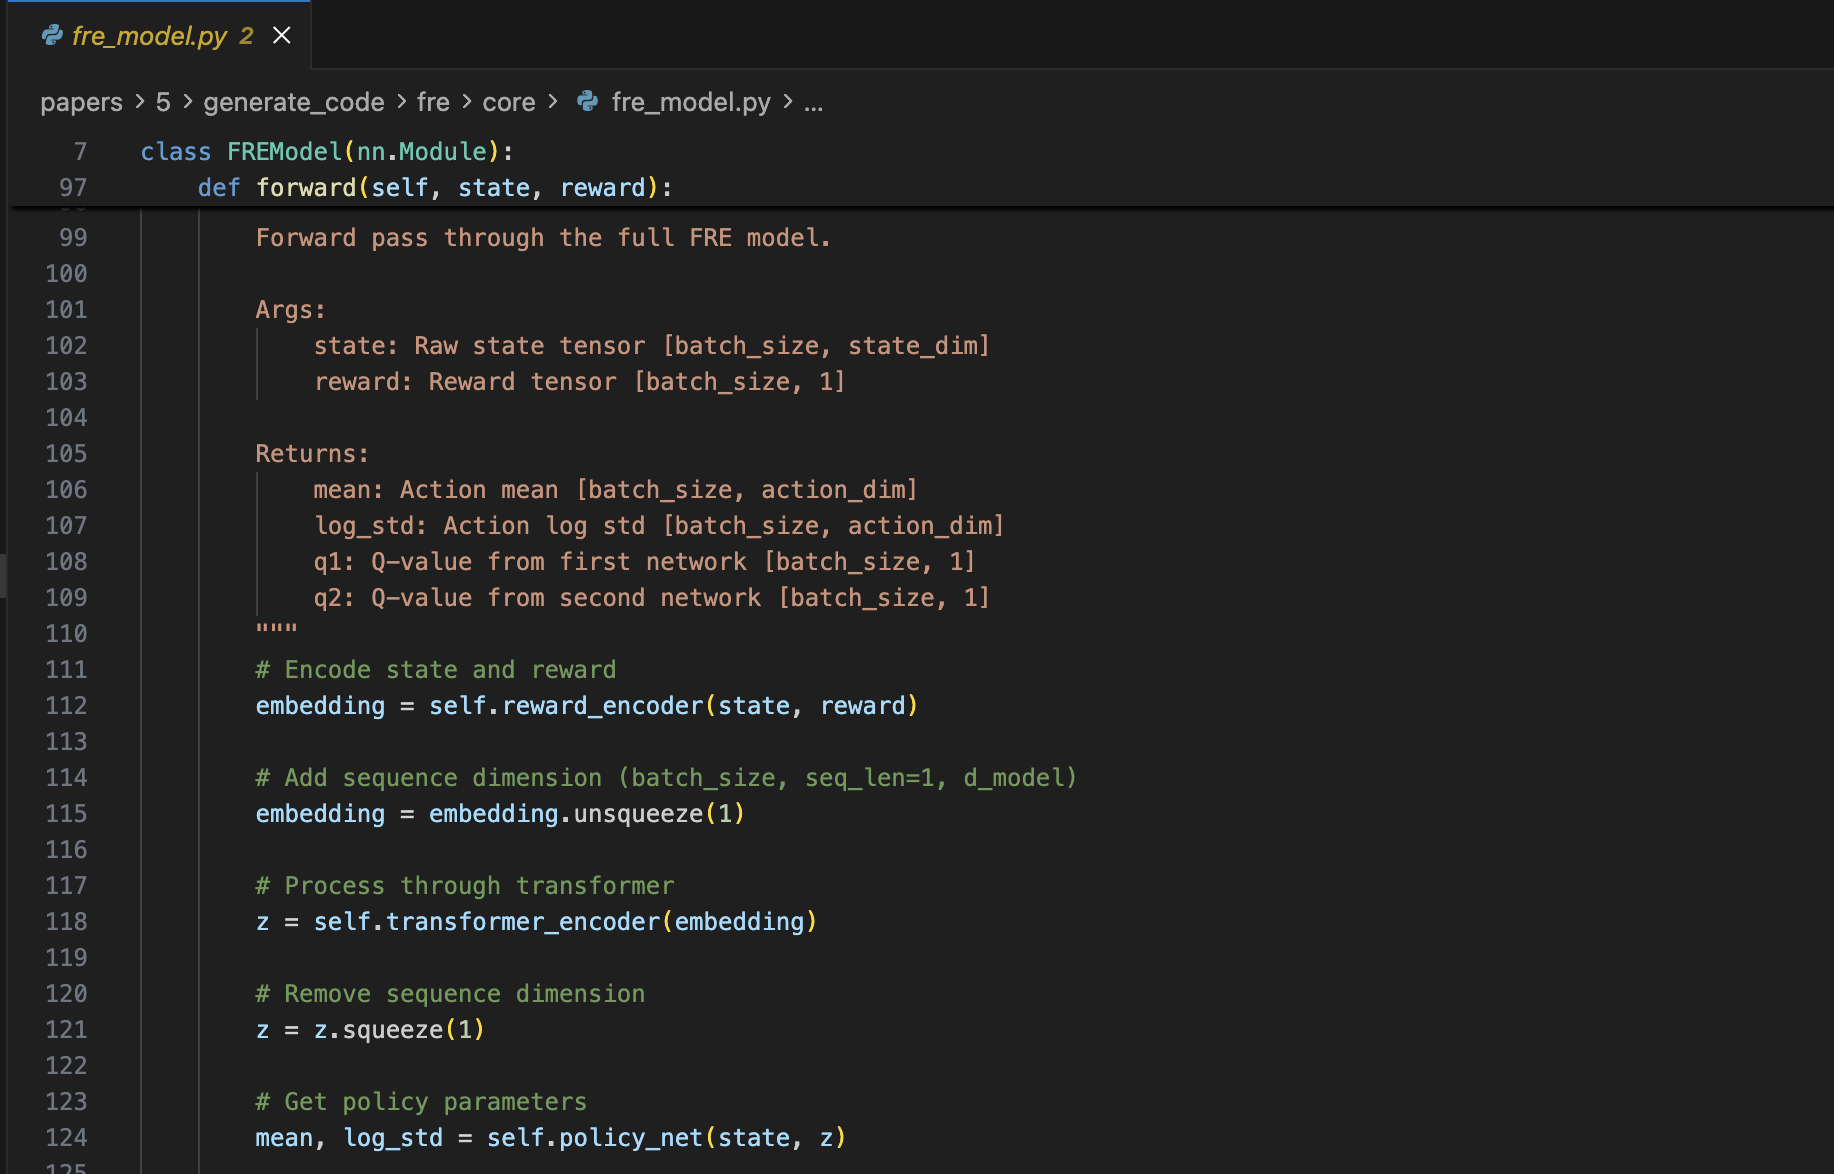The height and width of the screenshot is (1174, 1834).
Task: Open the 'papers' breadcrumb segment
Action: [81, 102]
